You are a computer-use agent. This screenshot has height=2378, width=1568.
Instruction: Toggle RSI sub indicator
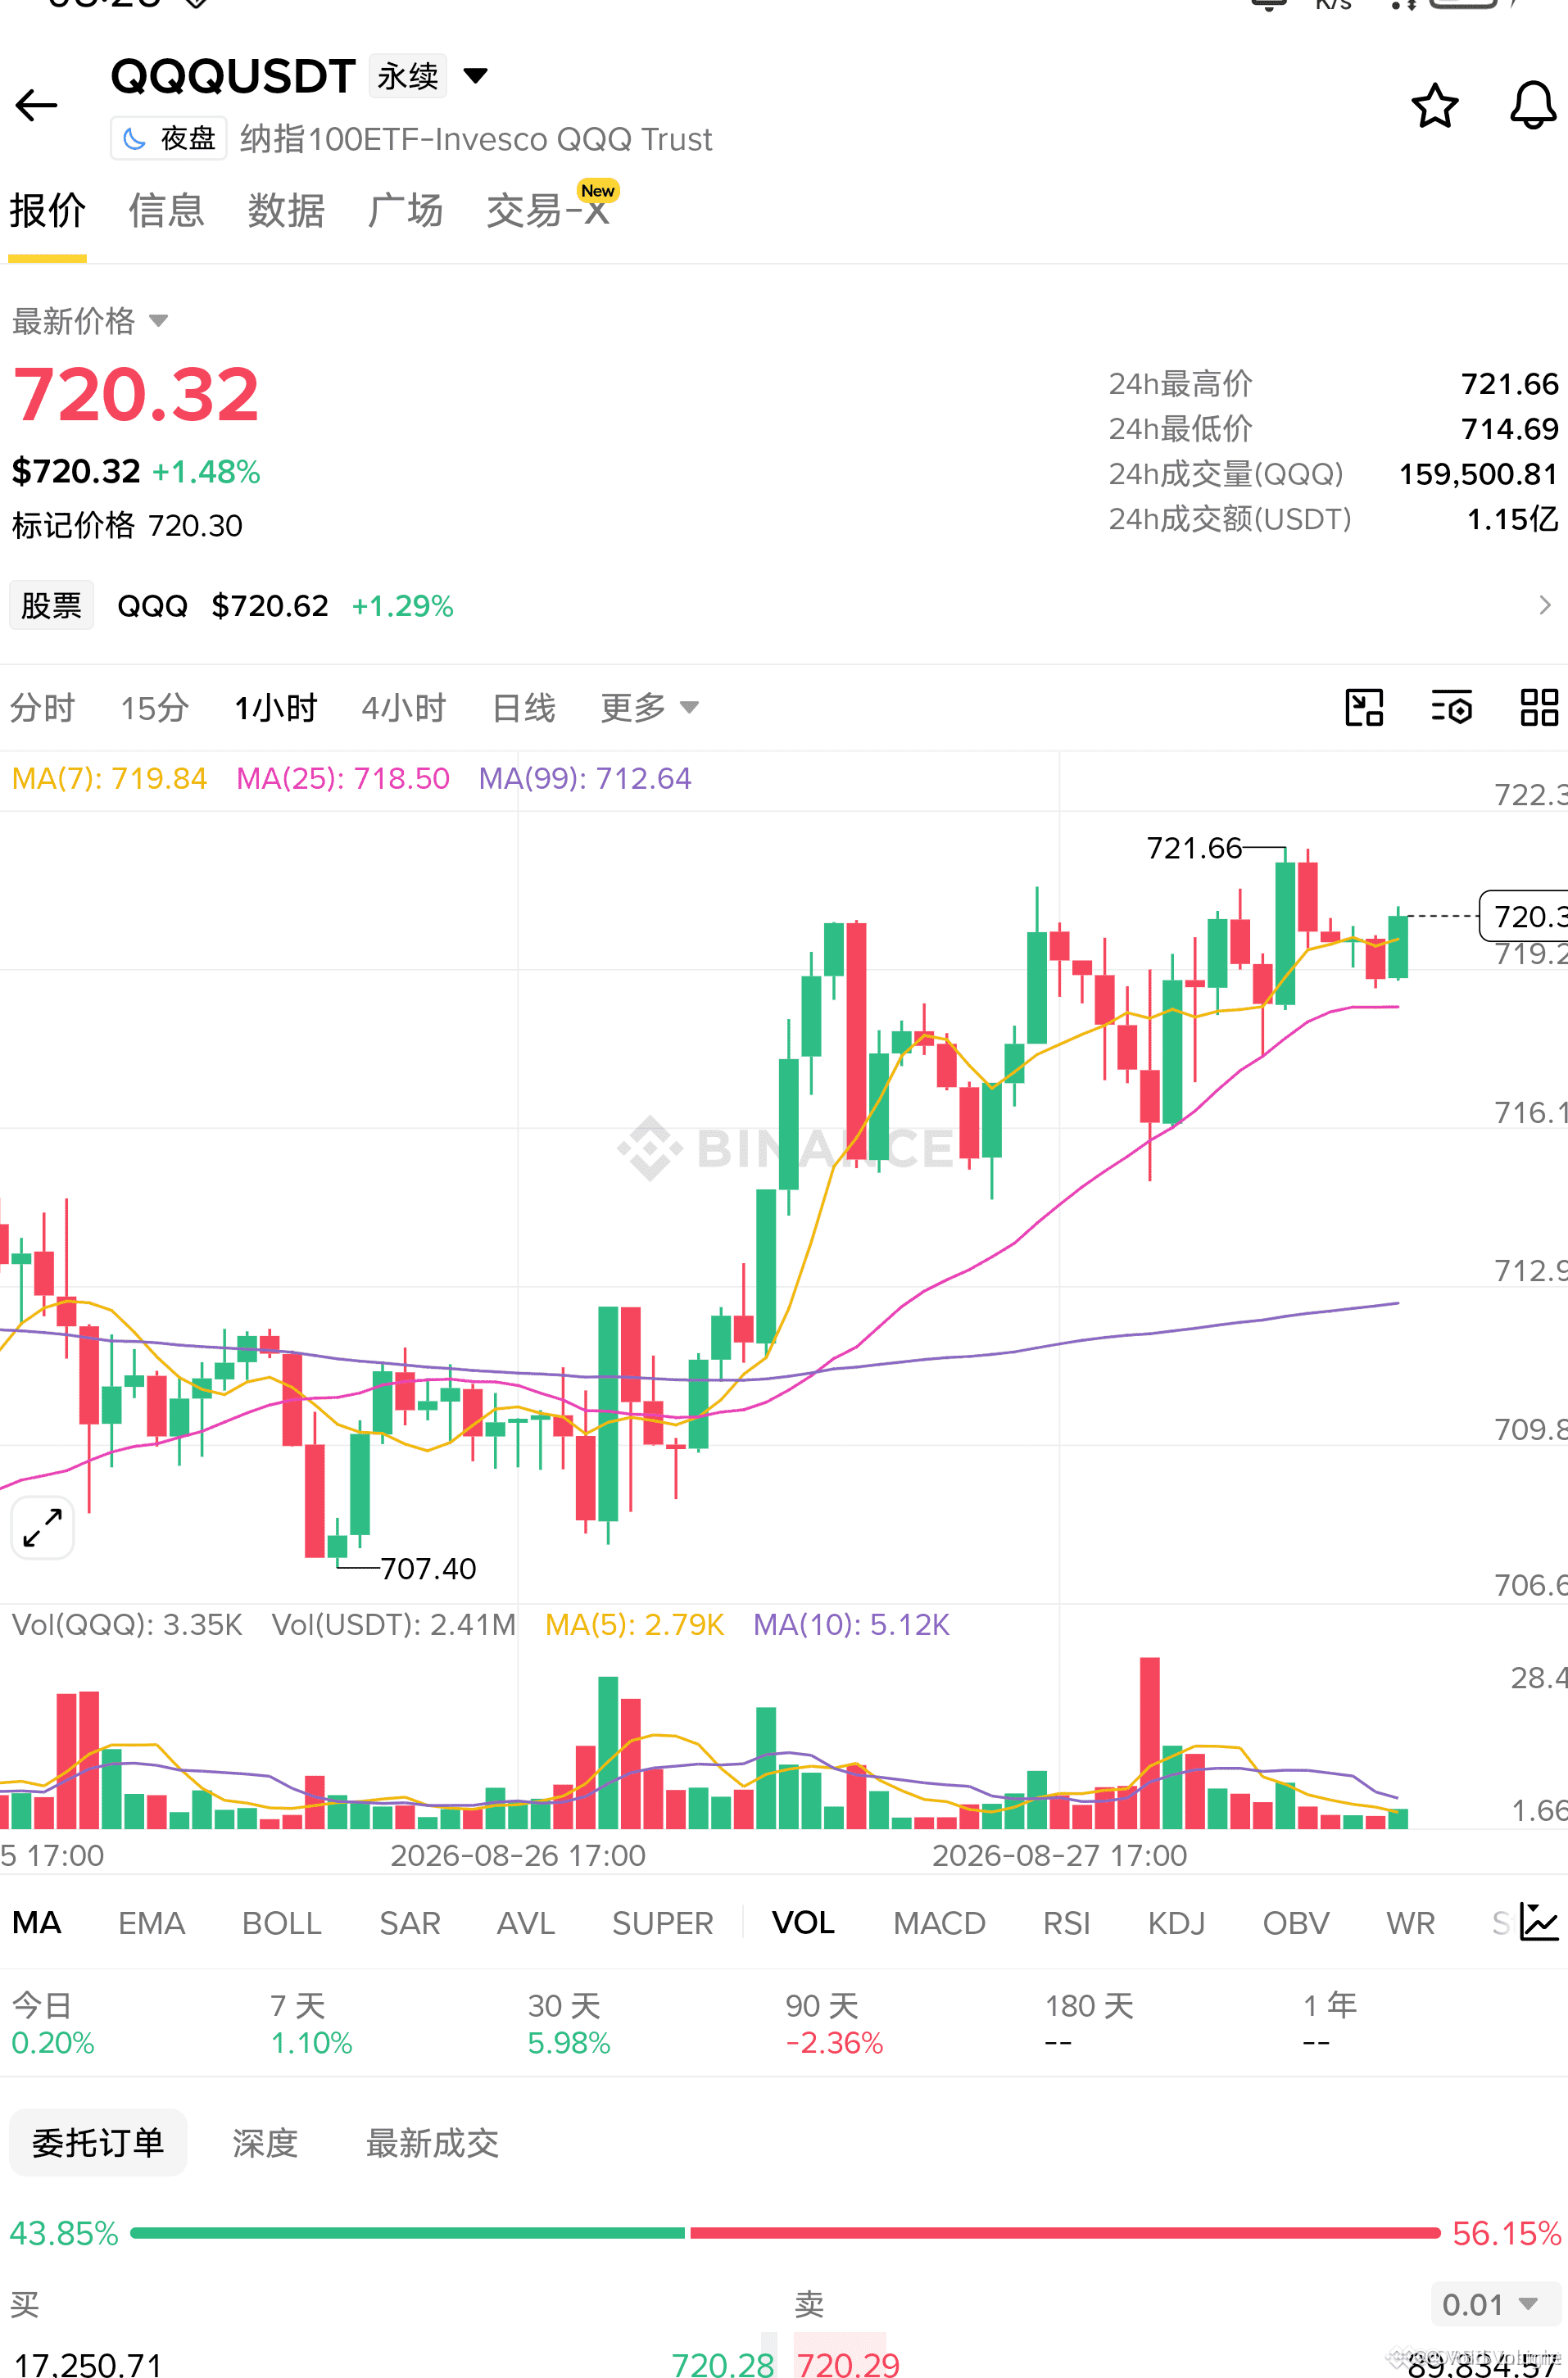point(1067,1922)
